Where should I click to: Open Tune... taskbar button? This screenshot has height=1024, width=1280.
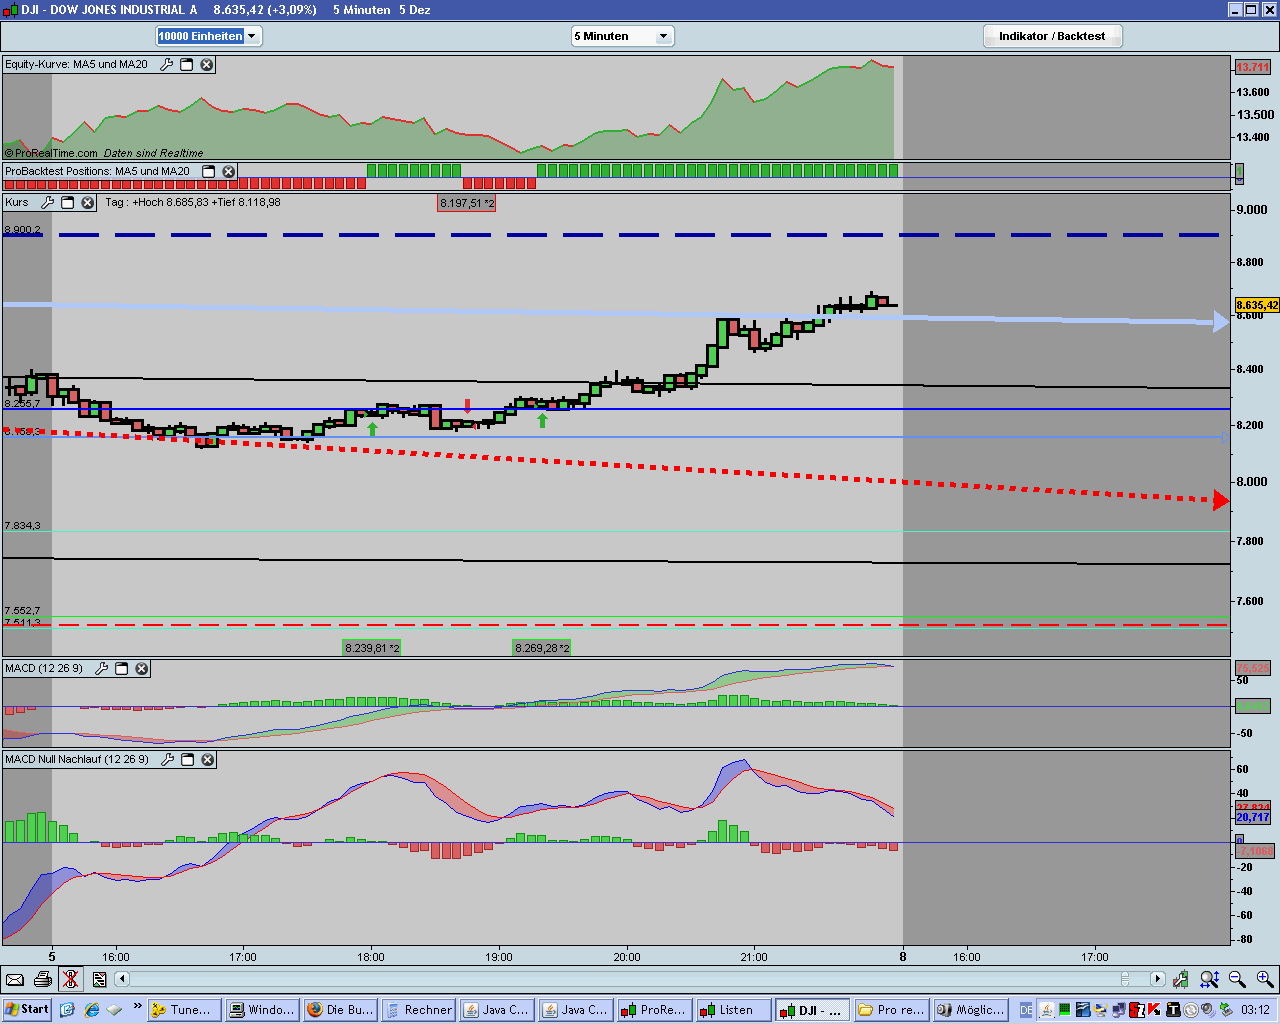182,1010
